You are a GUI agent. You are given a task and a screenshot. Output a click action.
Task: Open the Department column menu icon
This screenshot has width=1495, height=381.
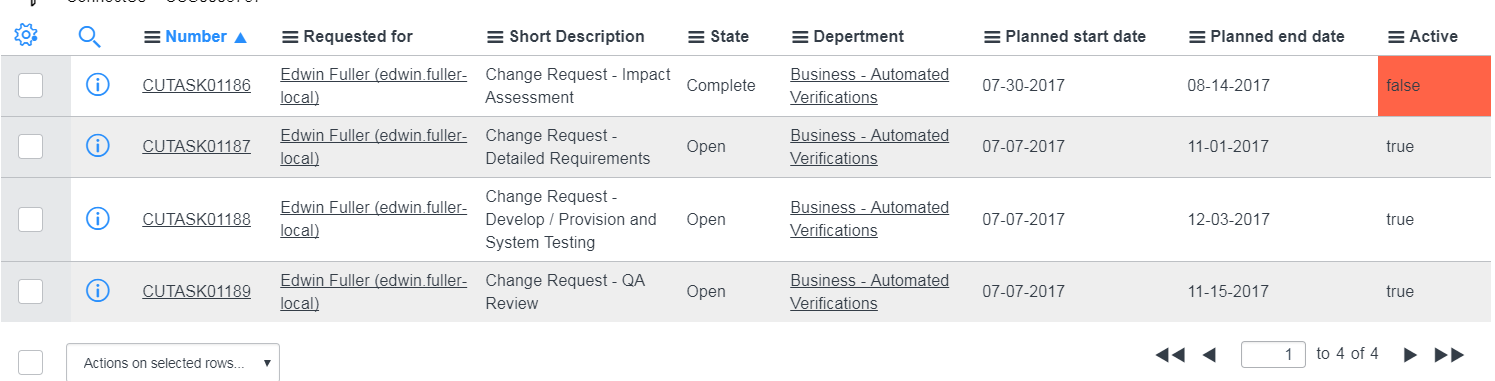(x=799, y=37)
